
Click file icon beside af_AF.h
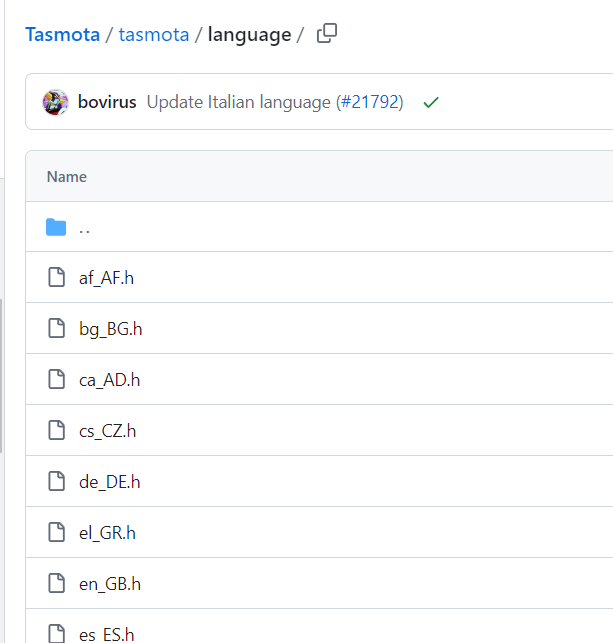click(57, 277)
